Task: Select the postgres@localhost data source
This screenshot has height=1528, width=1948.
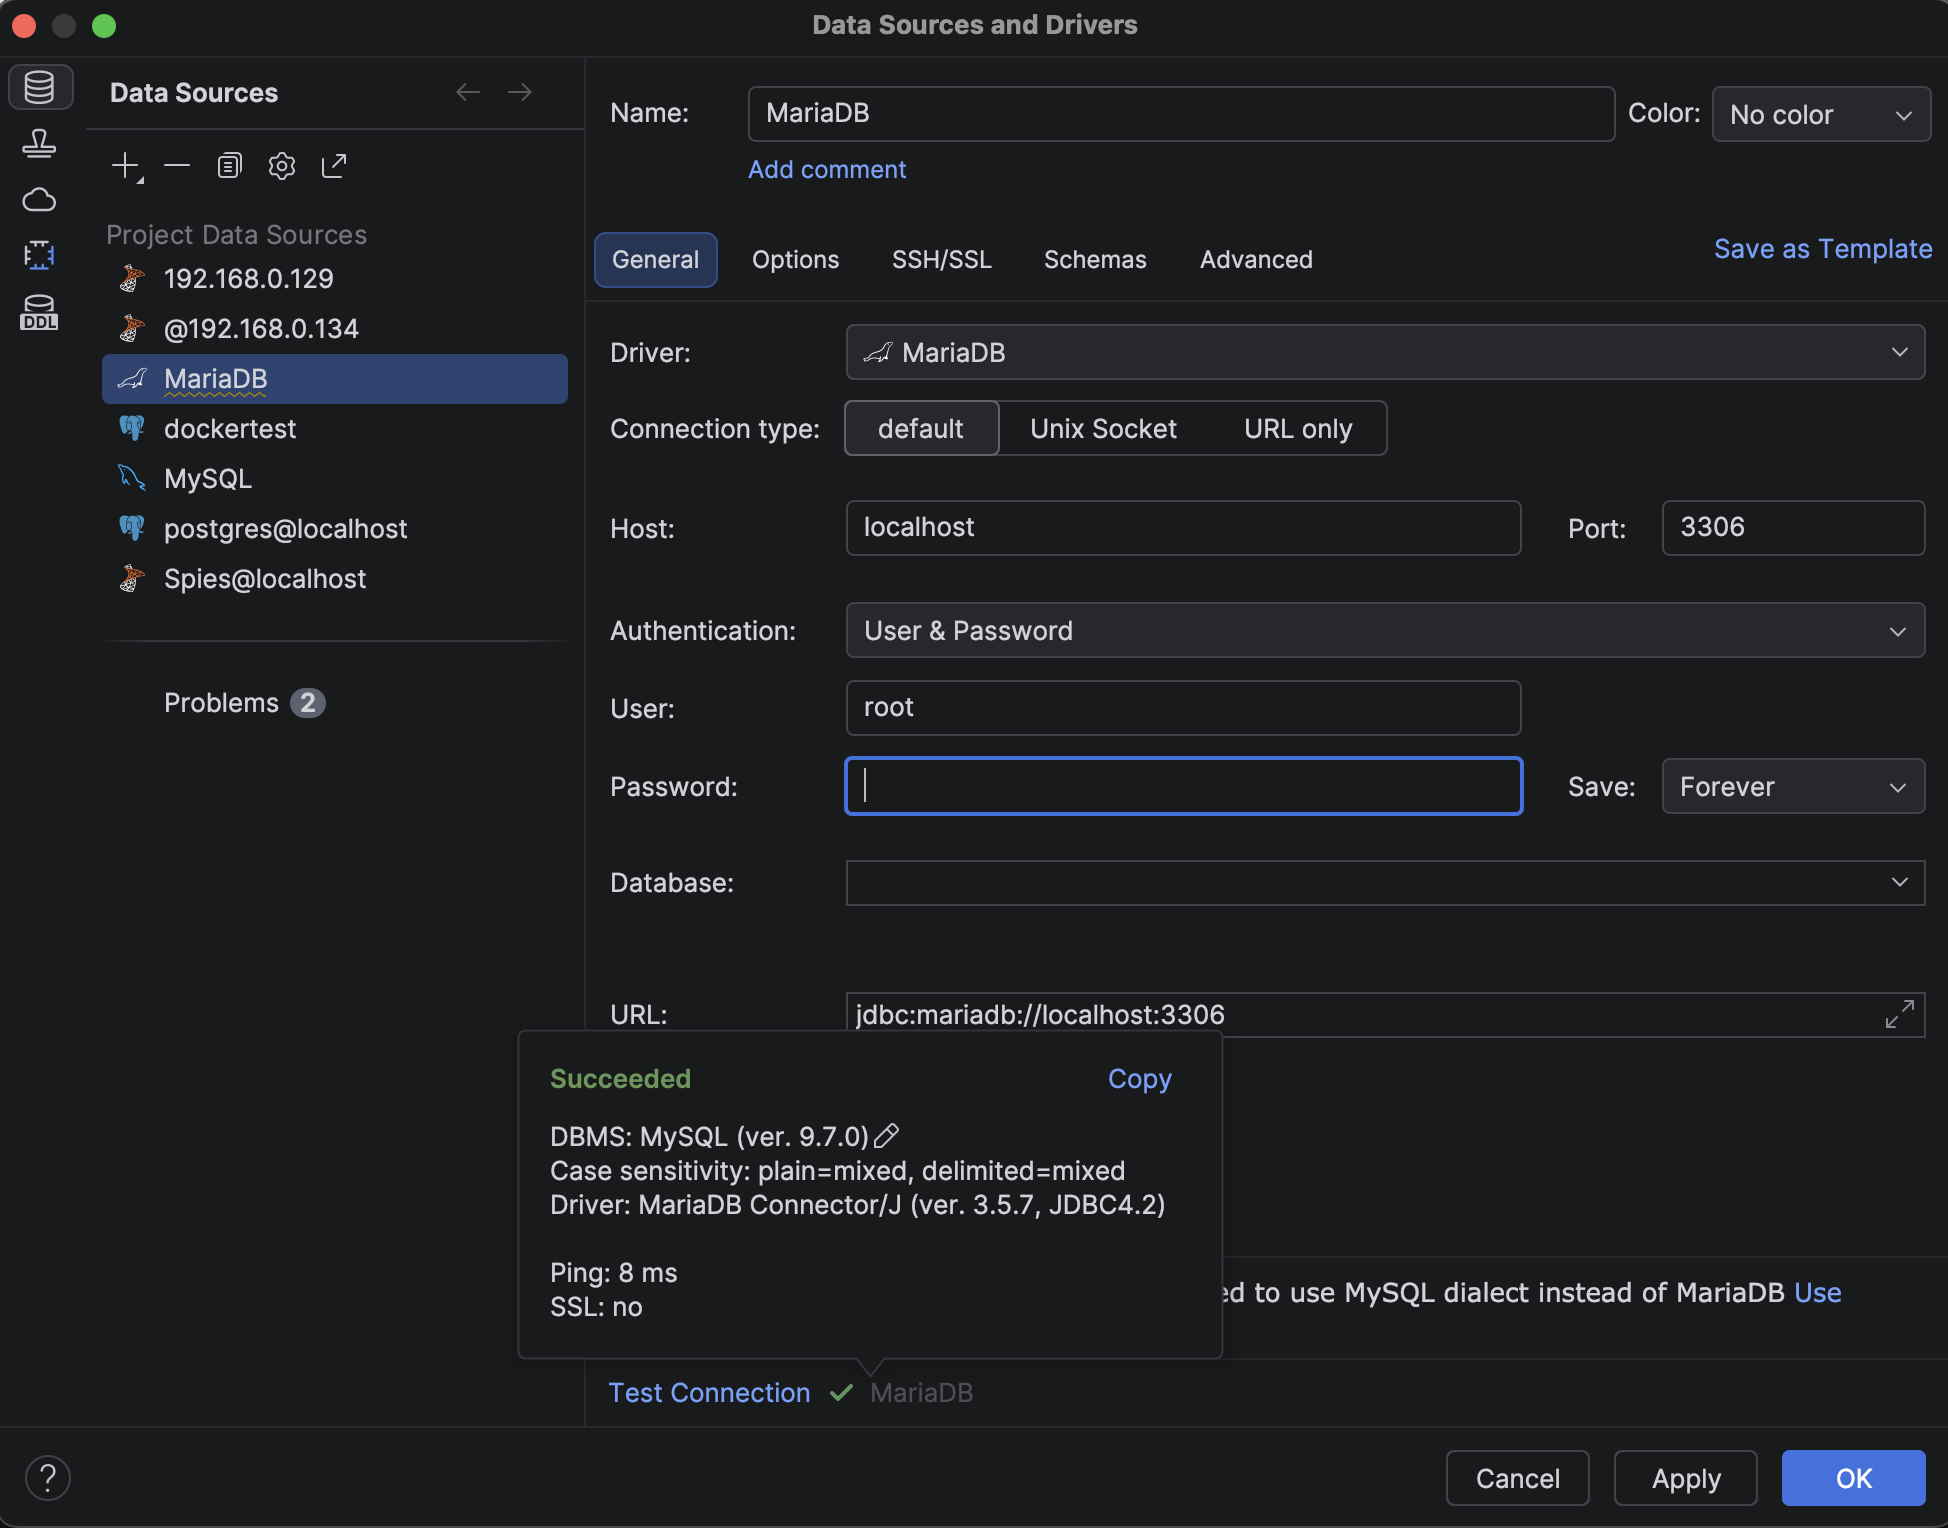Action: coord(335,529)
